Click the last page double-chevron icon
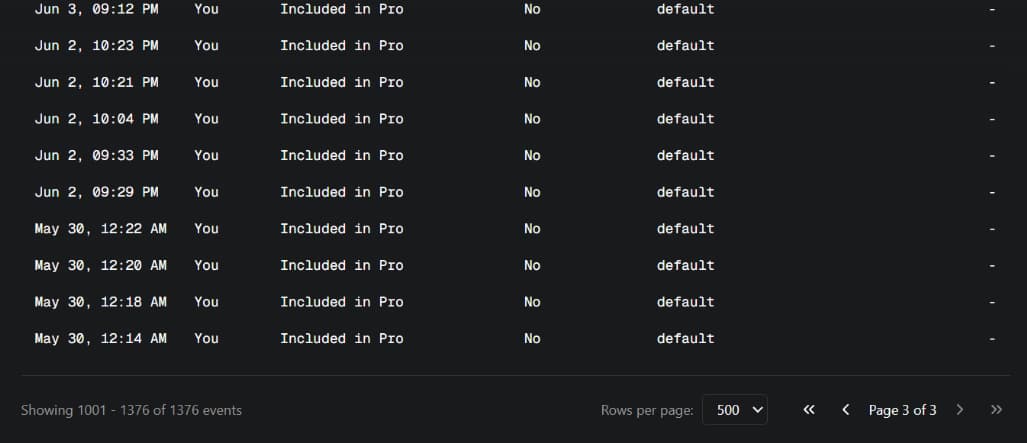 point(996,410)
